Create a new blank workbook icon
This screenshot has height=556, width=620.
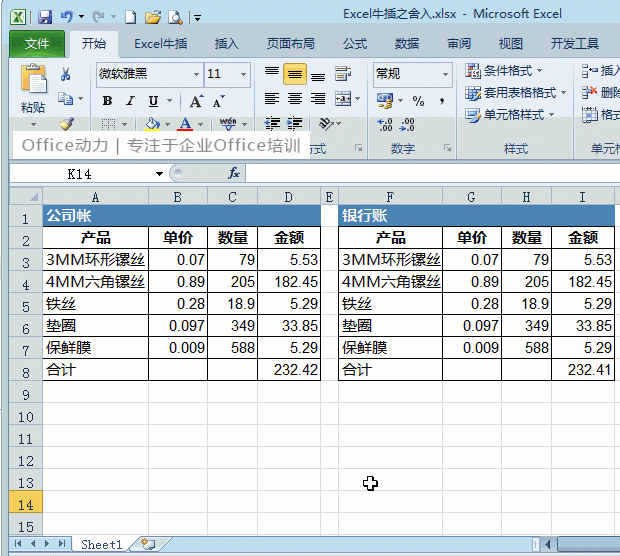point(130,17)
